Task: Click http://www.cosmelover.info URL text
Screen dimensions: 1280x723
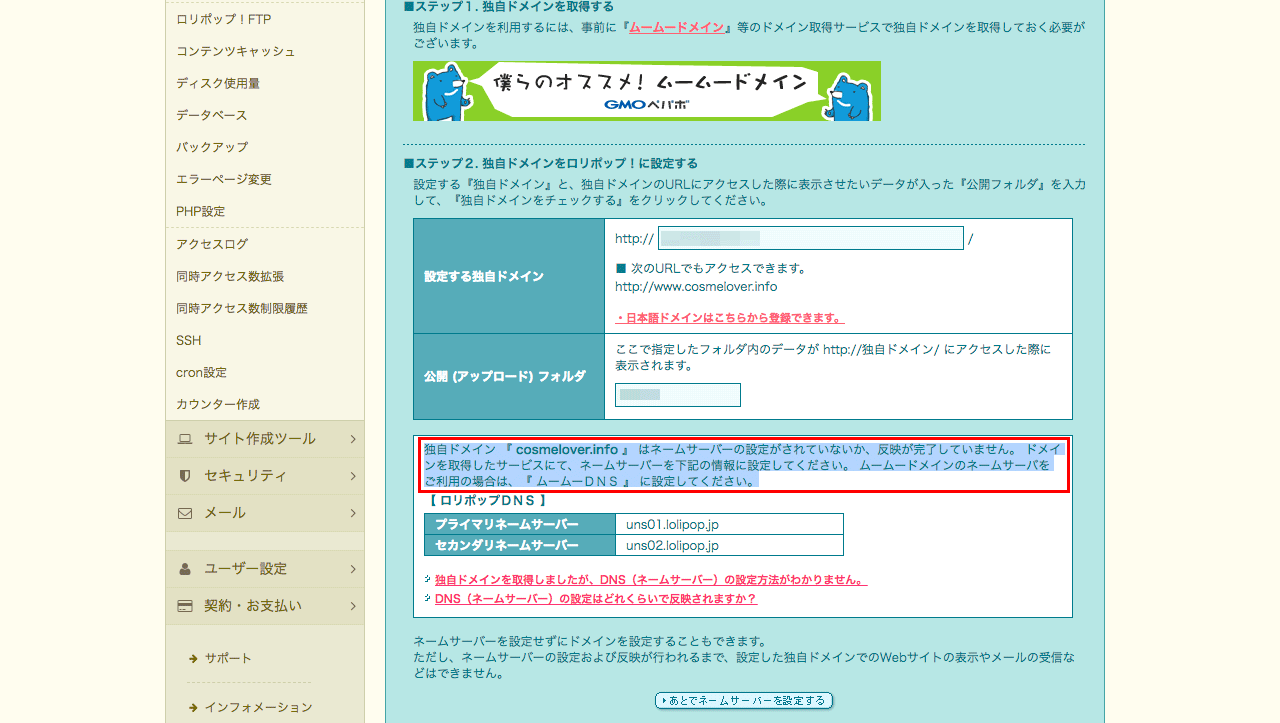Action: click(696, 287)
